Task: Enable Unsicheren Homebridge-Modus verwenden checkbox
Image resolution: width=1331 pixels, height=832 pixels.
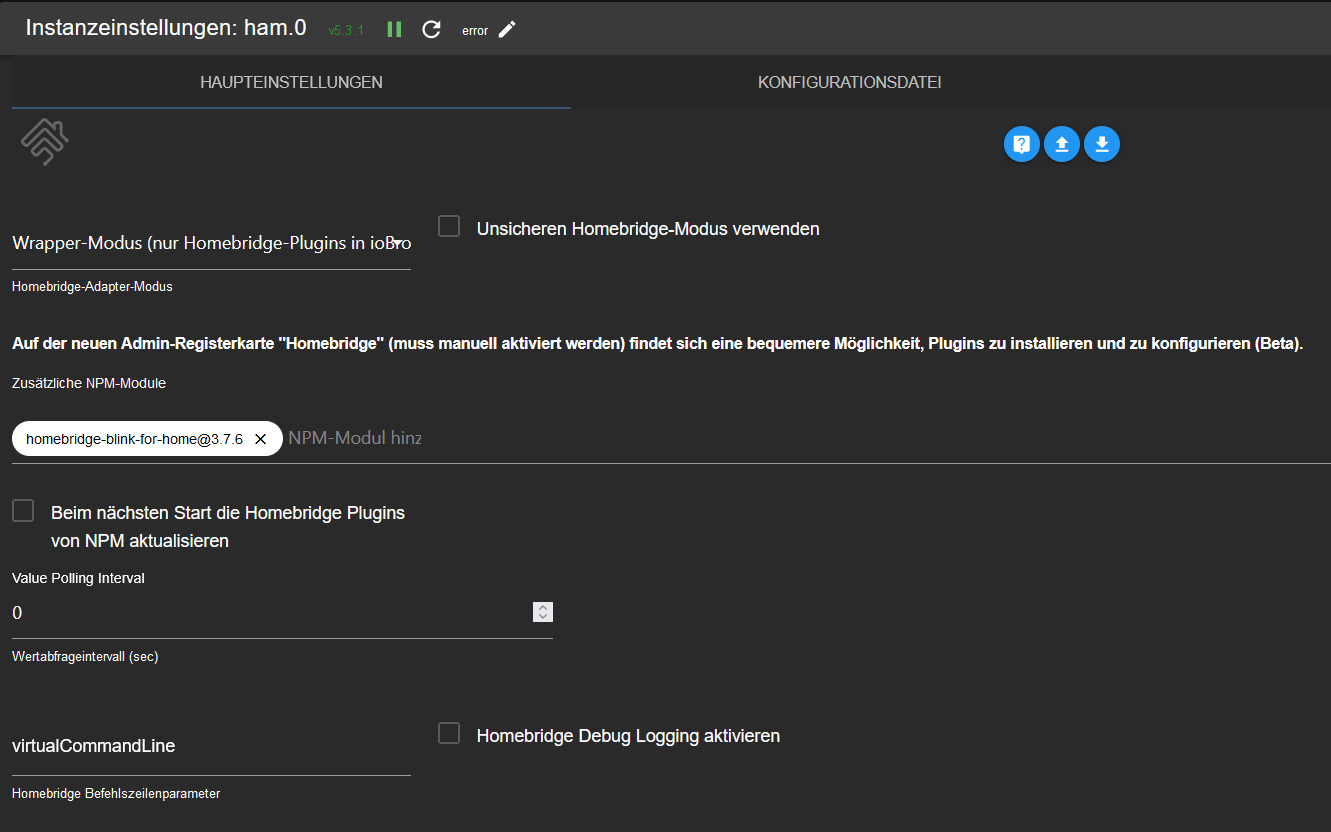Action: 450,227
